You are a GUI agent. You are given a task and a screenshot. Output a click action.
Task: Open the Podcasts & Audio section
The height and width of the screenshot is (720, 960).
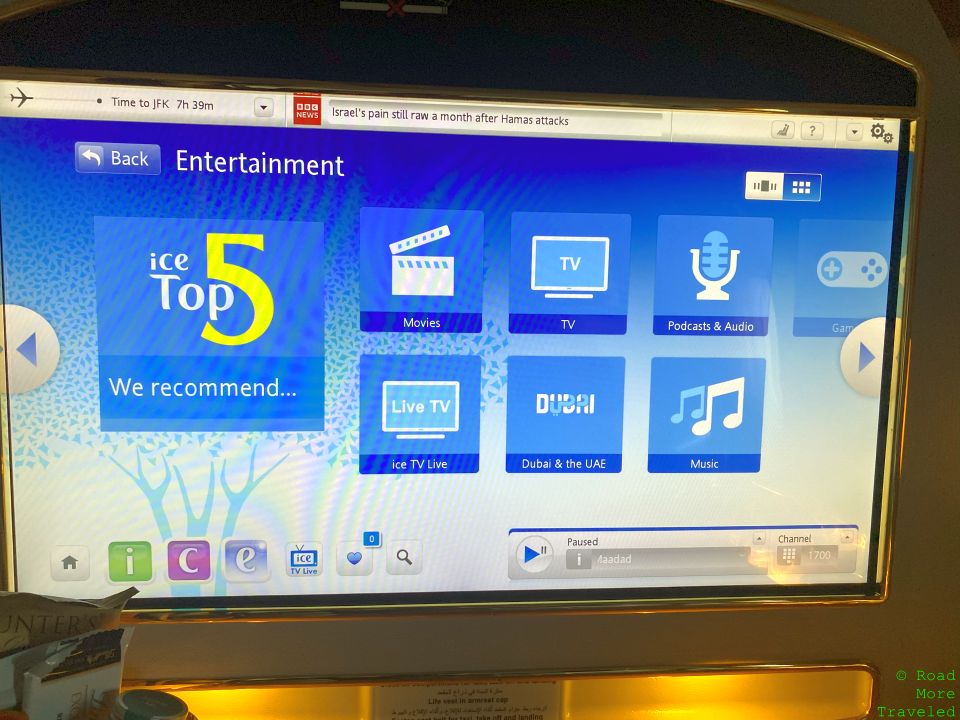click(711, 270)
